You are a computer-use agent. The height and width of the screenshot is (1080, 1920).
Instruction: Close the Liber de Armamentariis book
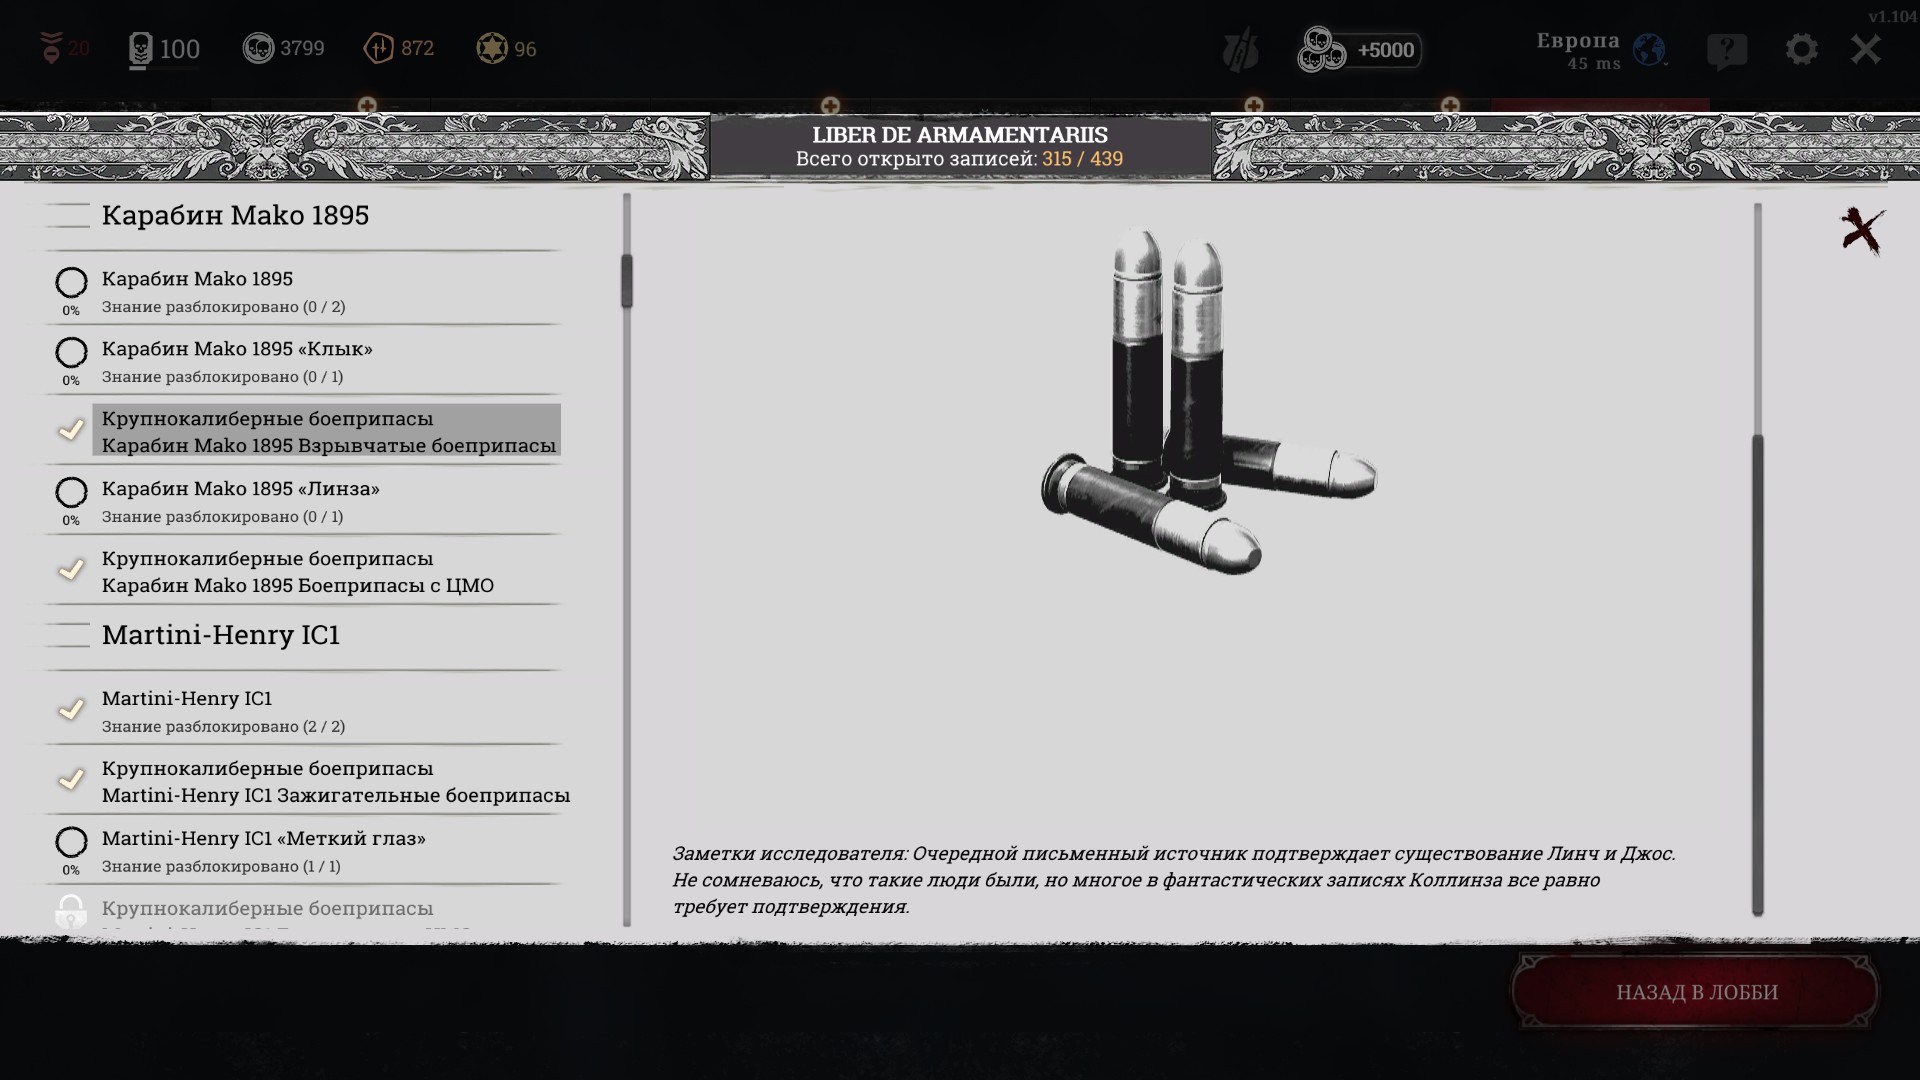[x=1862, y=231]
